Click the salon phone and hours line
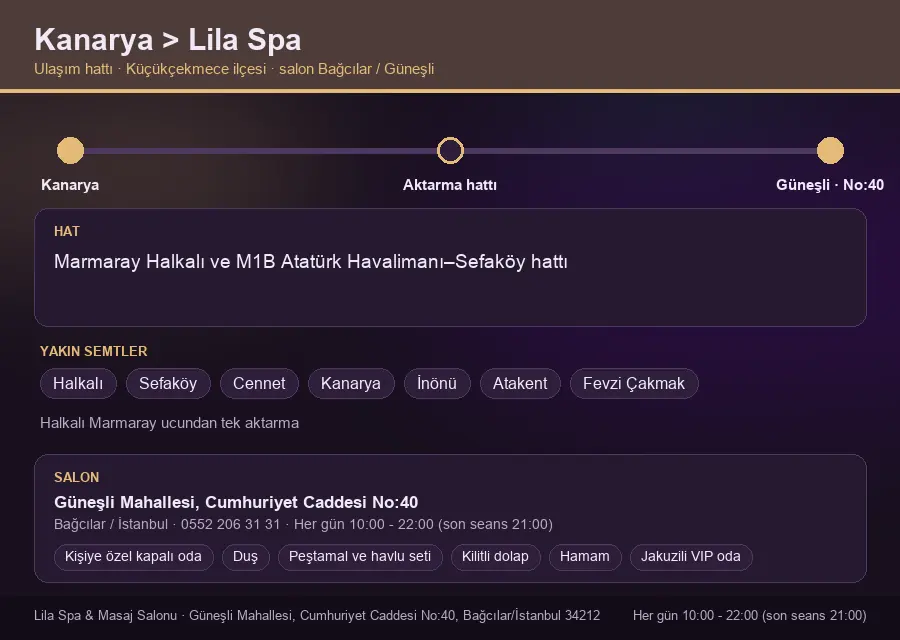 303,524
